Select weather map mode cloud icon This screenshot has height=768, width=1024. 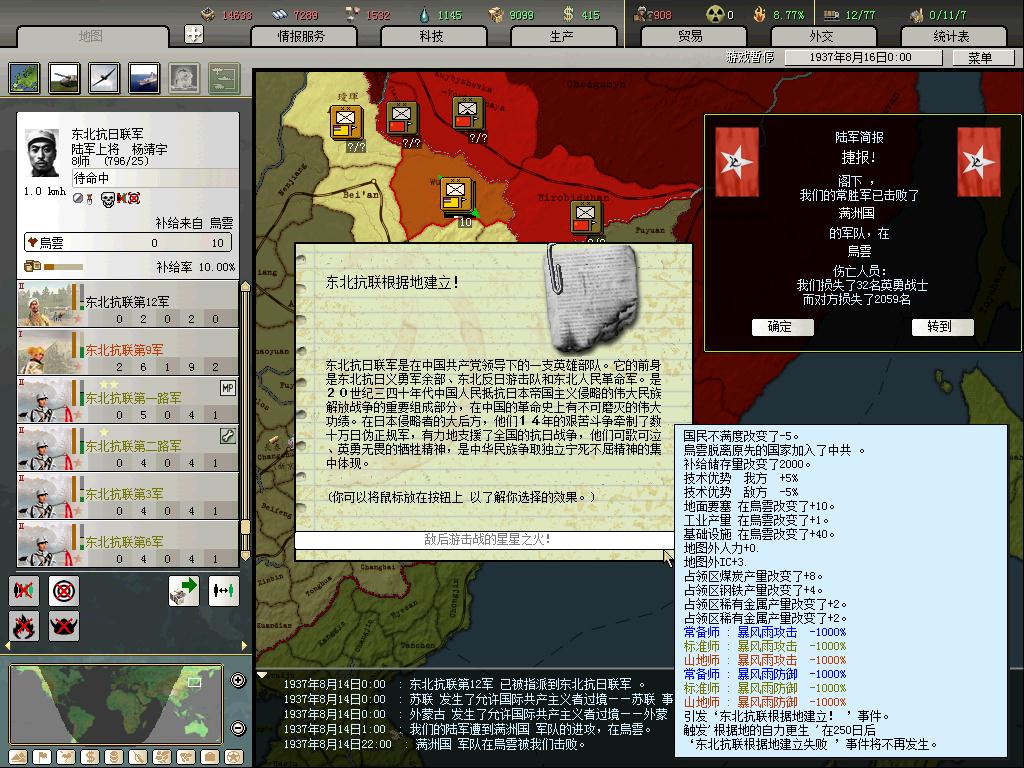tap(66, 758)
